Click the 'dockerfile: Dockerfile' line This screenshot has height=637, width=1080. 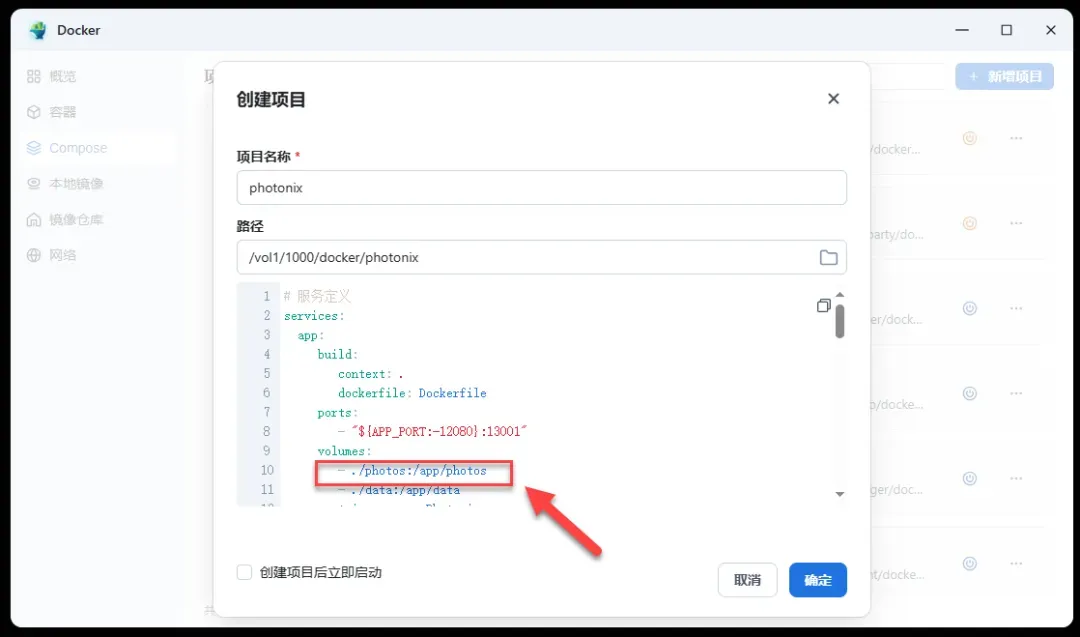click(412, 393)
